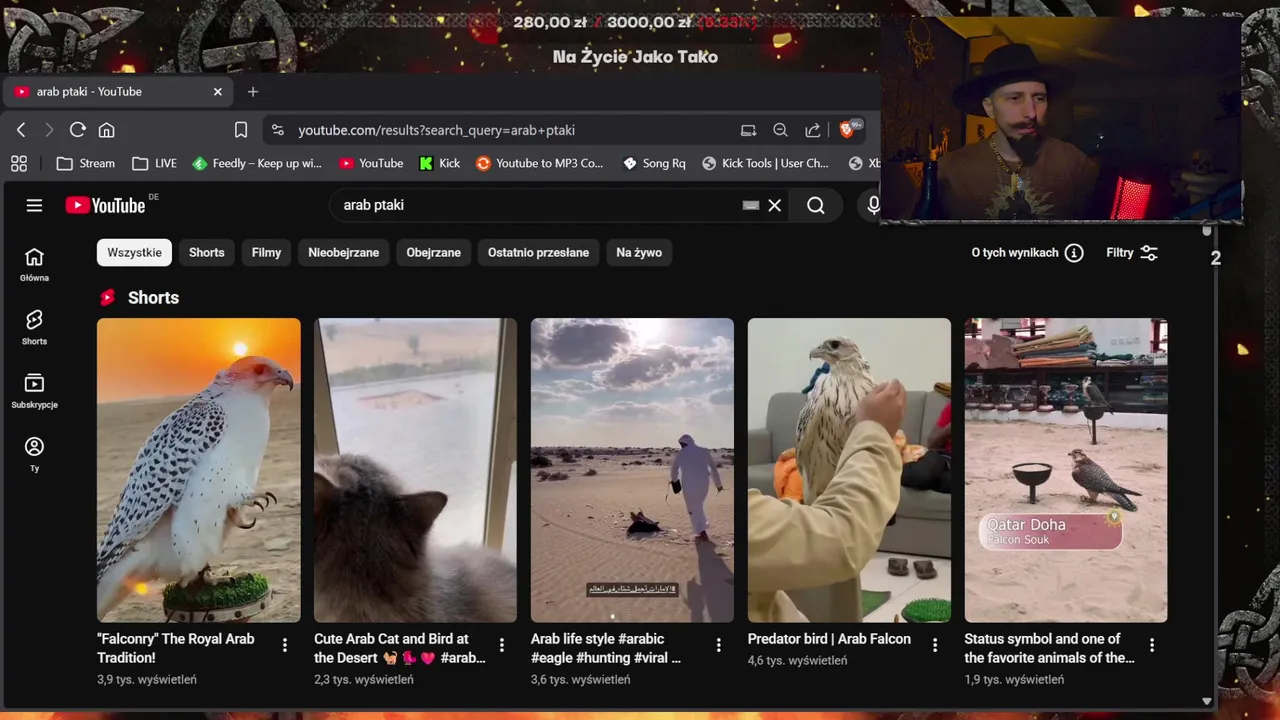Open the LIVE bookmarks folder

tap(155, 163)
